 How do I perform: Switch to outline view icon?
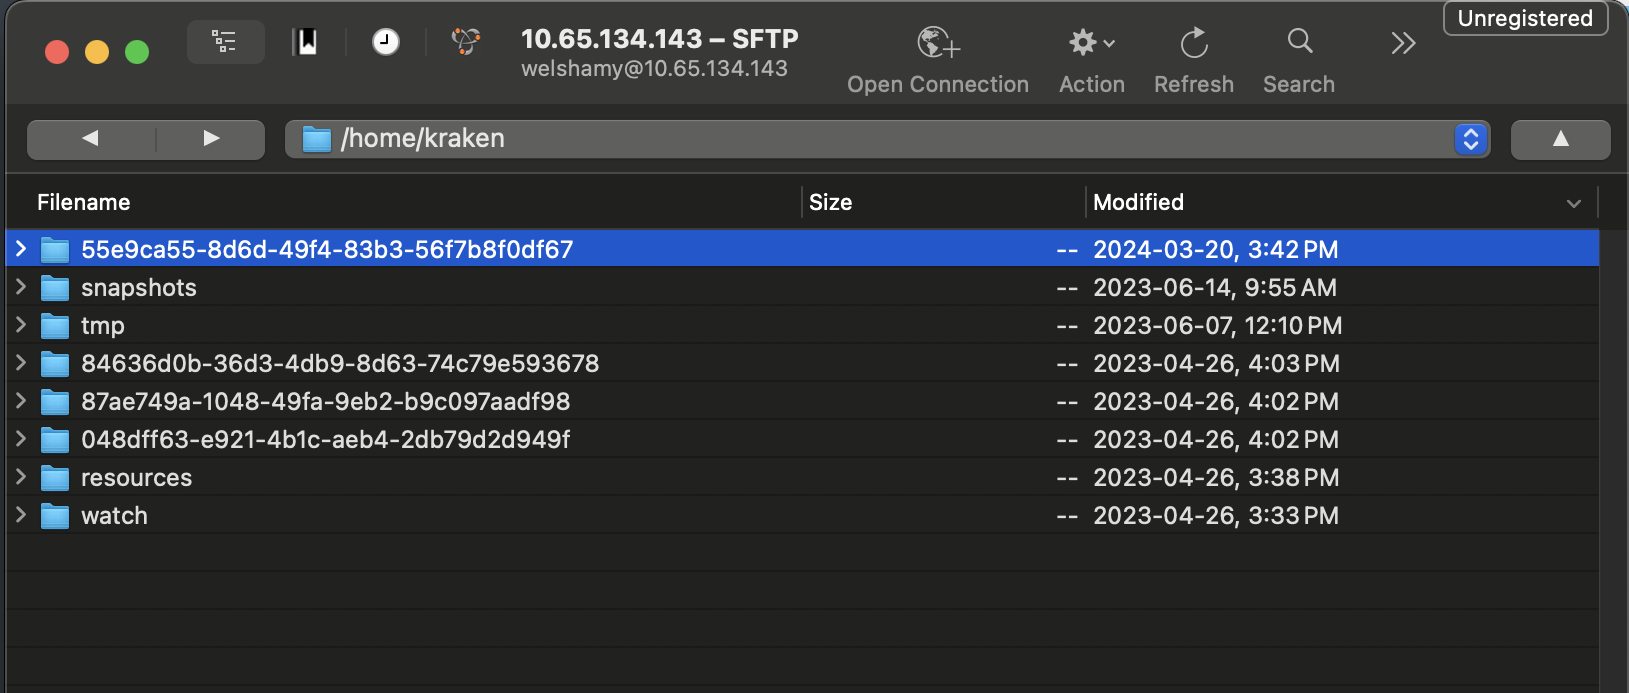225,42
